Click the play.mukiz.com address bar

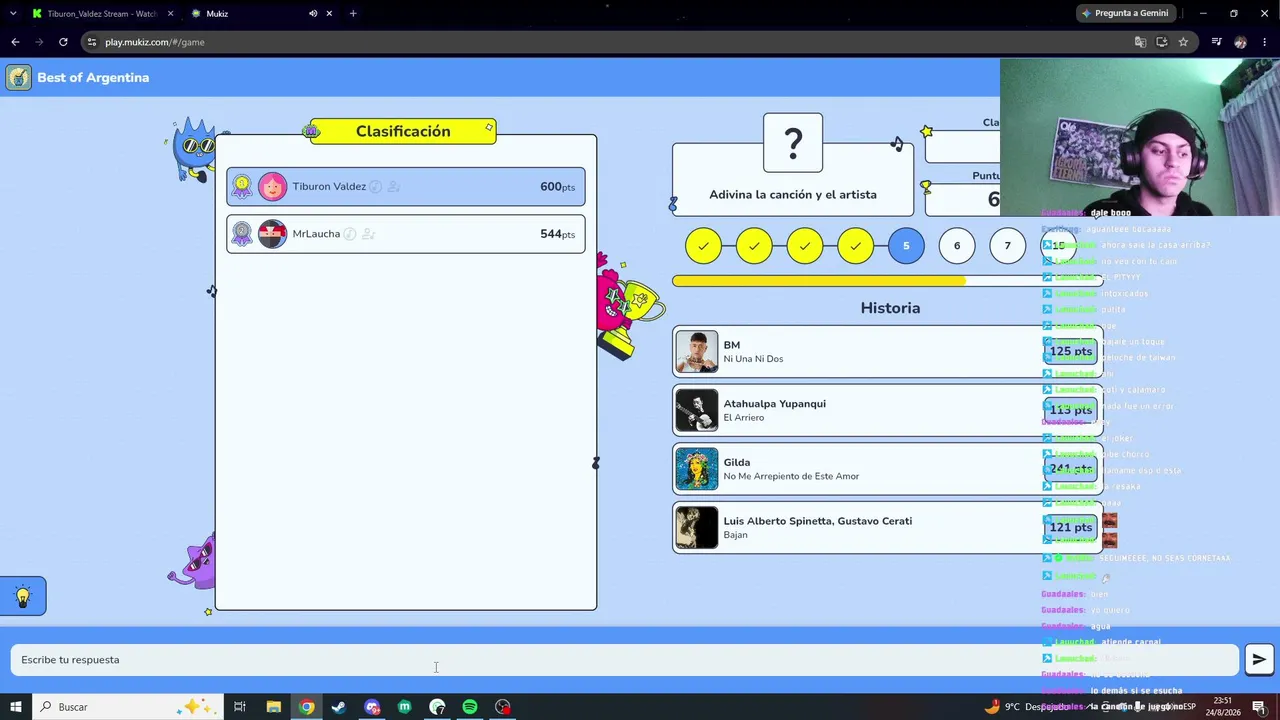pyautogui.click(x=600, y=42)
